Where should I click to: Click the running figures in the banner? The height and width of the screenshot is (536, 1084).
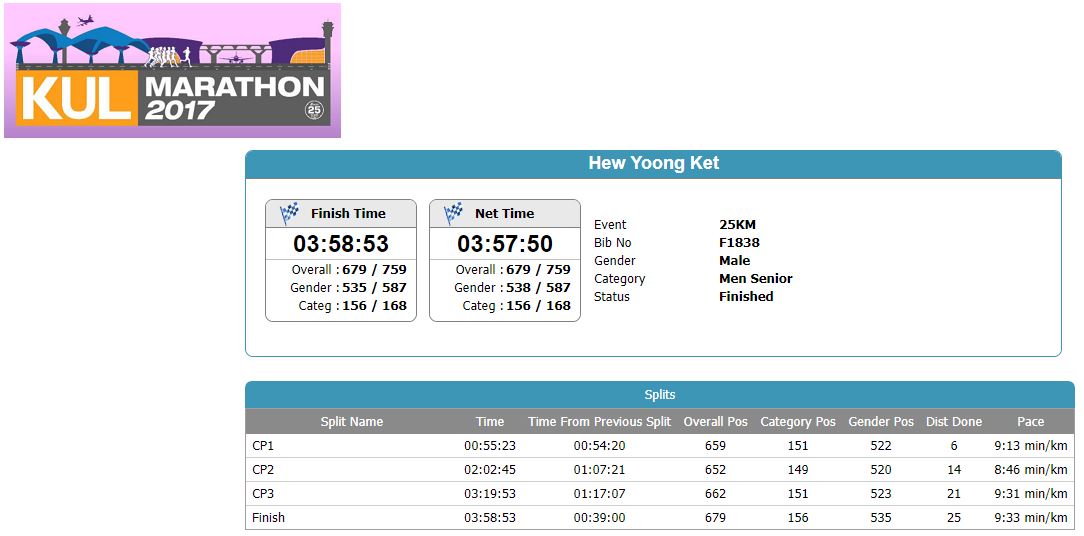[x=168, y=56]
